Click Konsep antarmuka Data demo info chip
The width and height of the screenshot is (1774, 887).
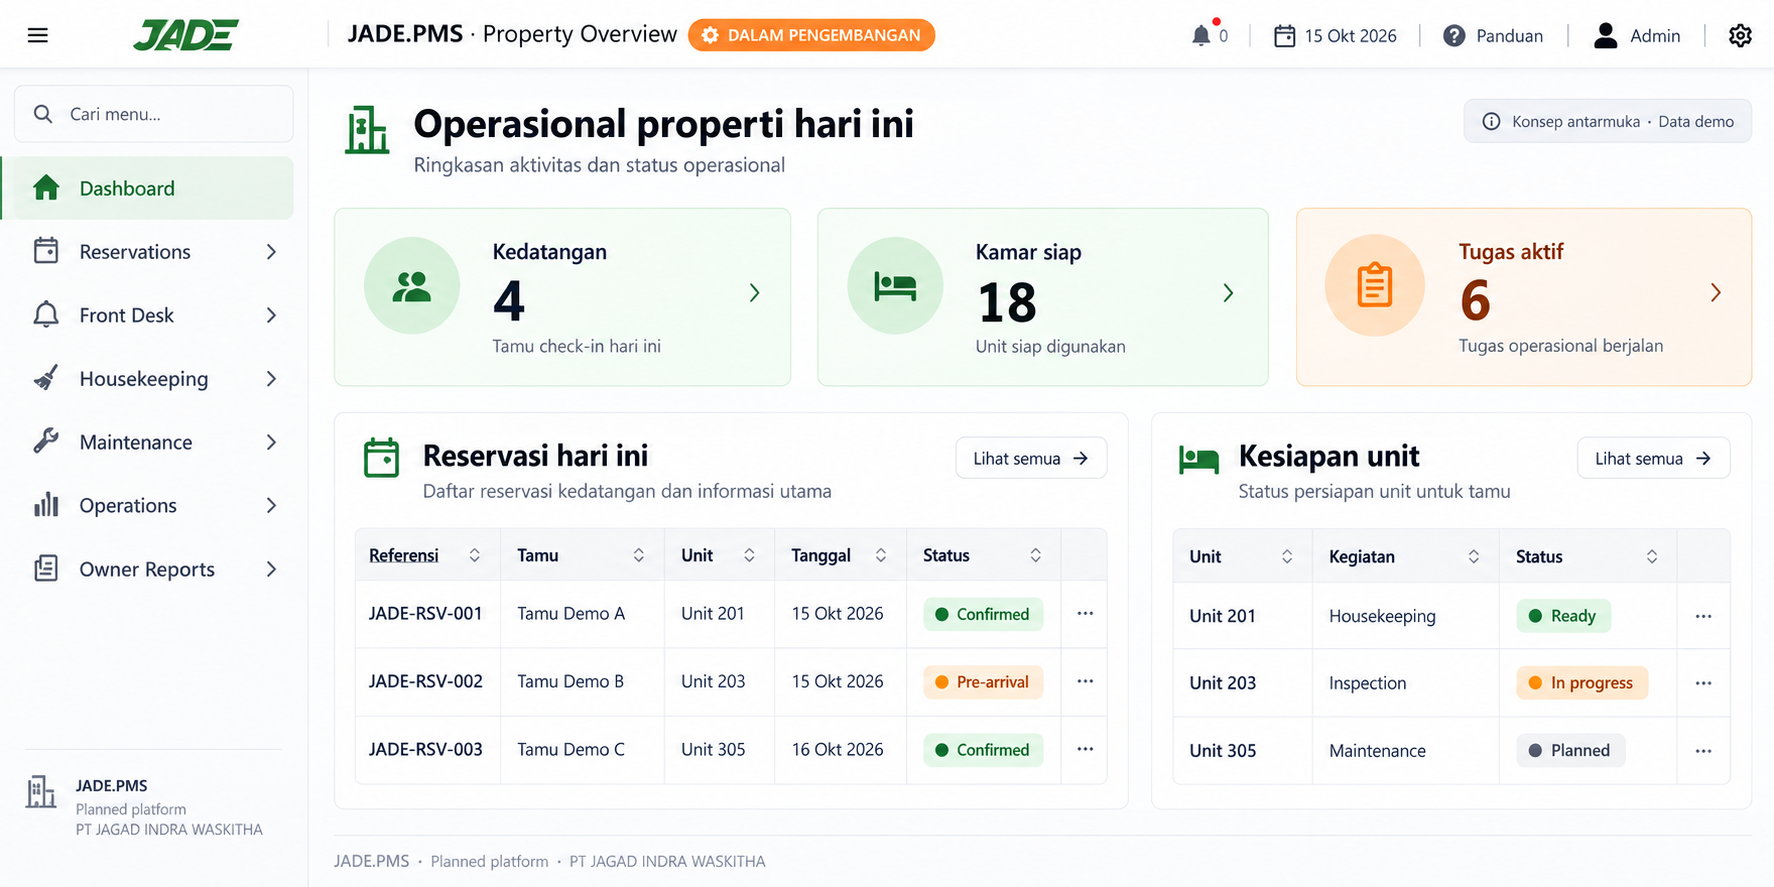[x=1608, y=121]
